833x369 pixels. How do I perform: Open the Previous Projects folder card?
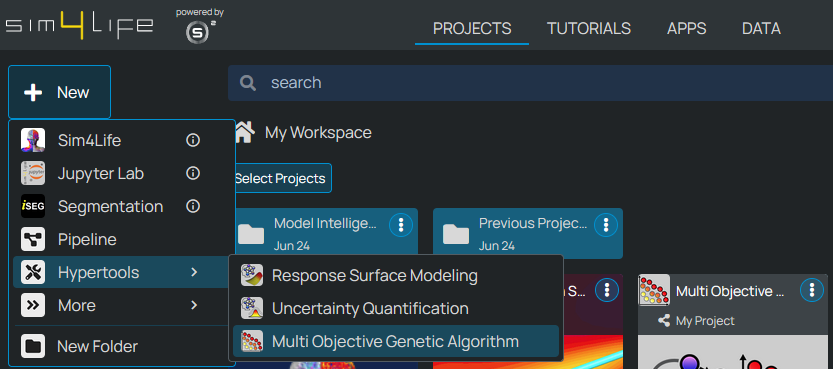(528, 233)
